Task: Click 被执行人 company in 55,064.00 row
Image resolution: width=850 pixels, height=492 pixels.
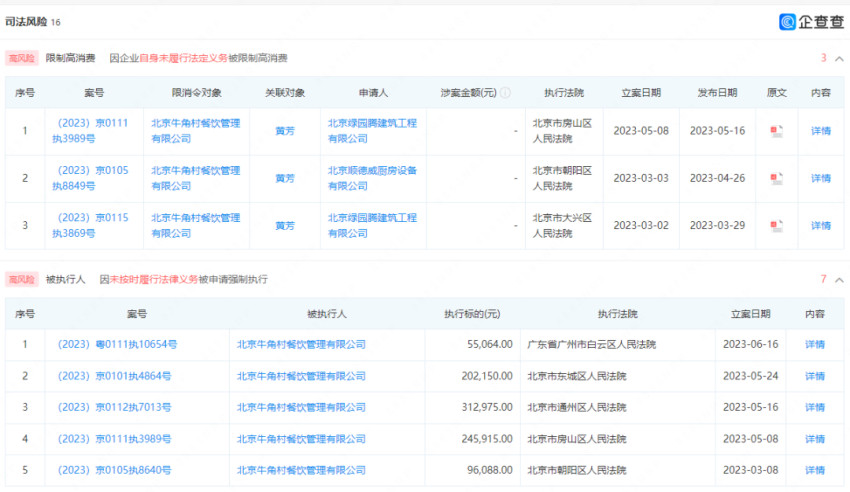Action: [301, 344]
